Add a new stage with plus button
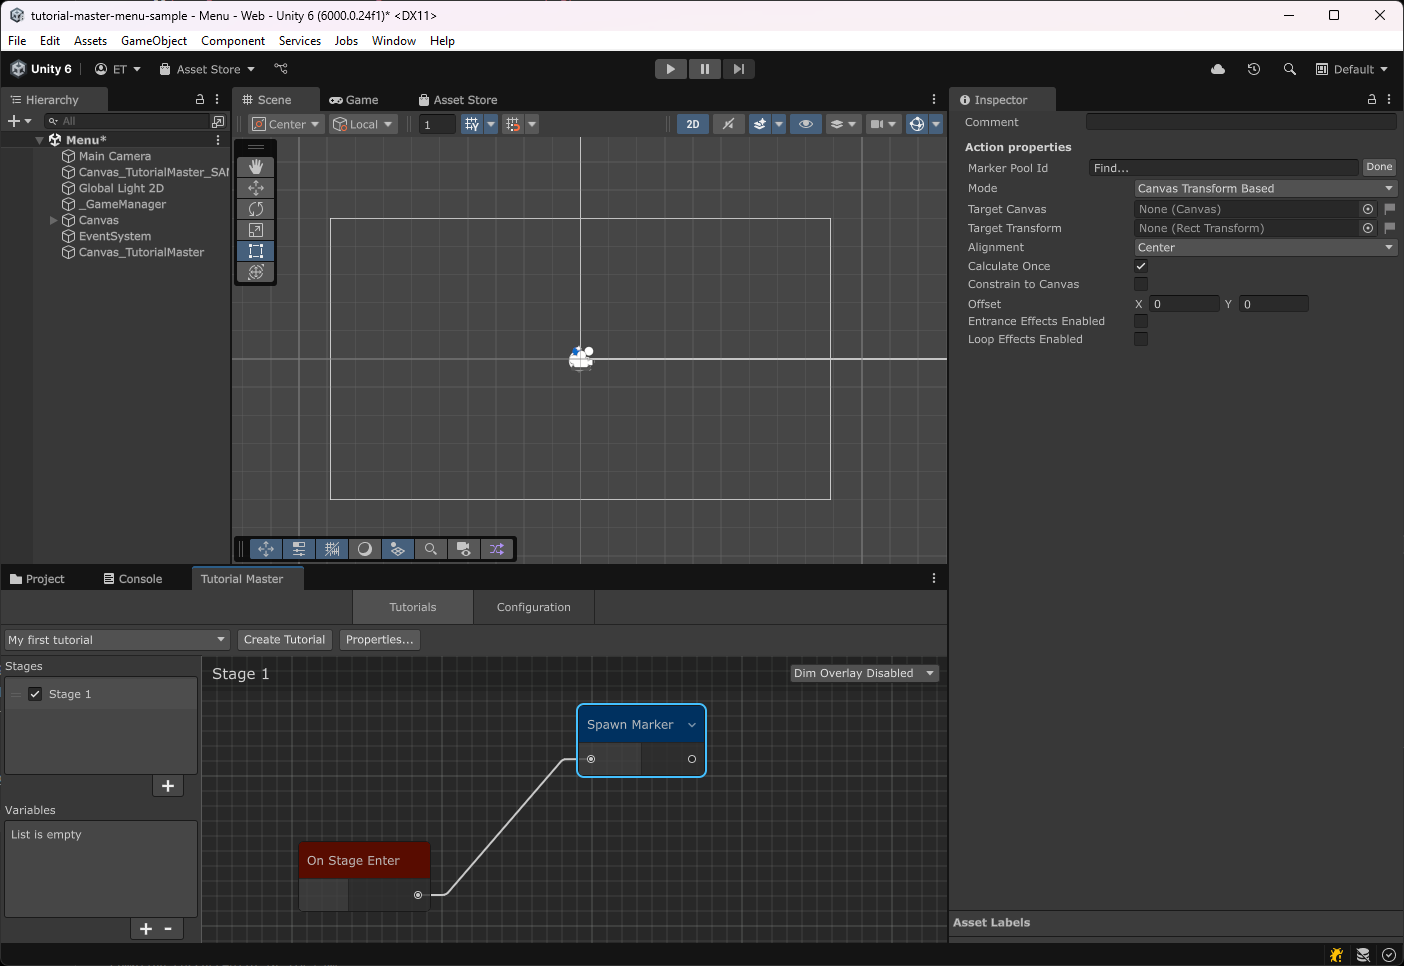Screen dimensions: 1404x966 pyautogui.click(x=168, y=786)
